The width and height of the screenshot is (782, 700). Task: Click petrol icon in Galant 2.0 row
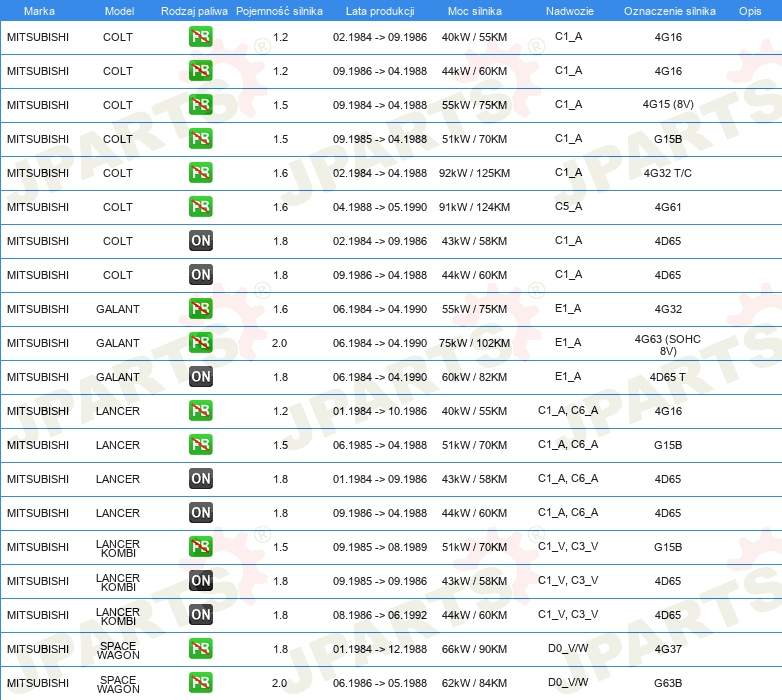(200, 342)
